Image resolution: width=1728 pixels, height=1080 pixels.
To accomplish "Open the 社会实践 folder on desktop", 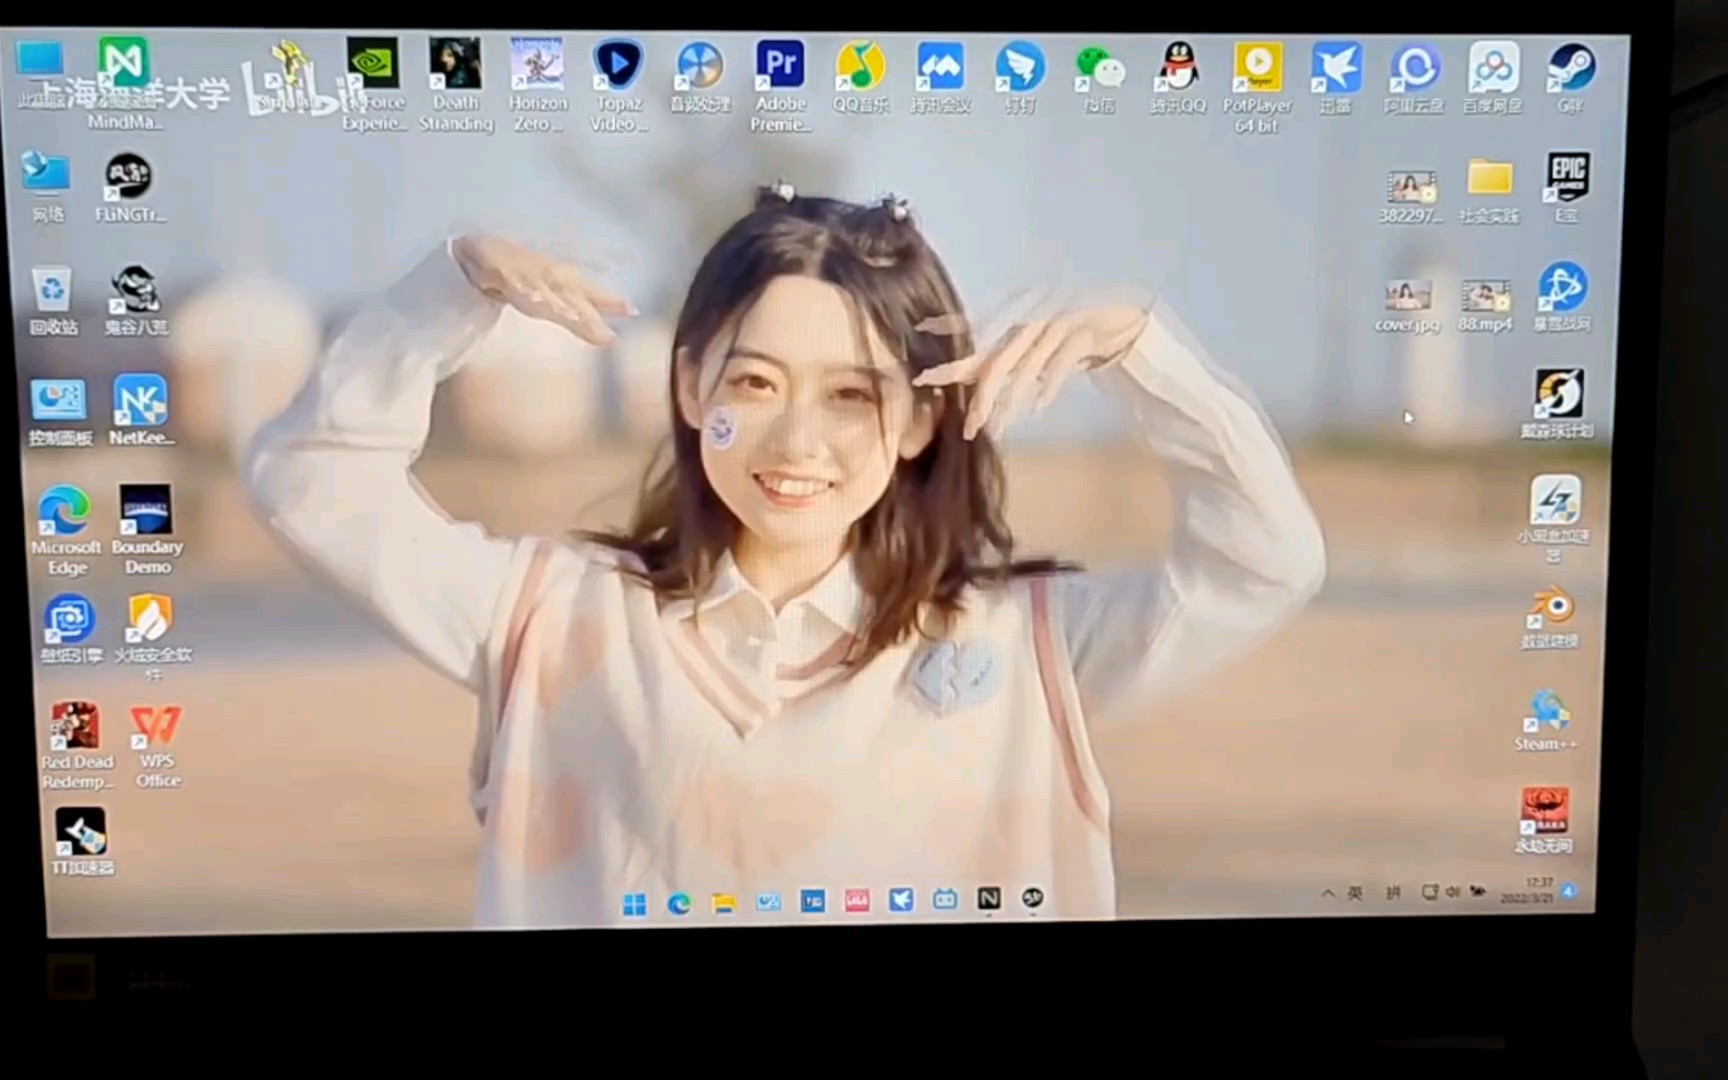I will (1489, 189).
